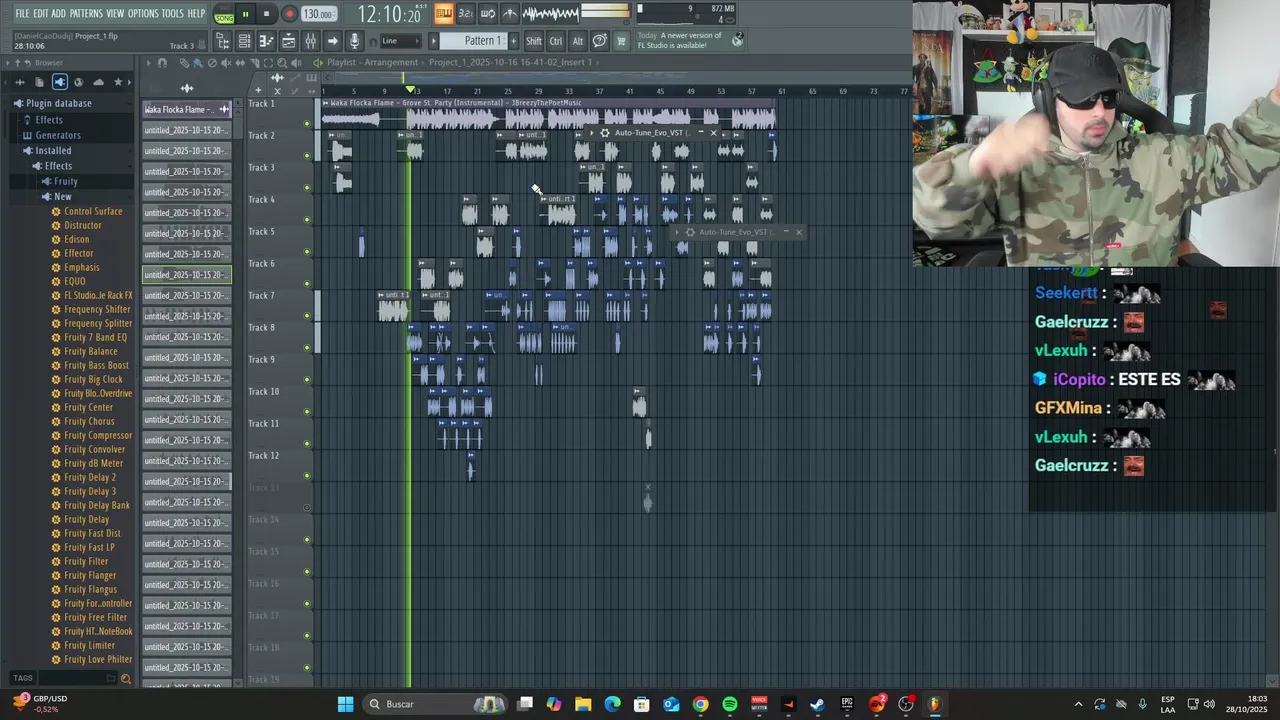Open the EDIT menu
1280x720 pixels.
[x=41, y=14]
